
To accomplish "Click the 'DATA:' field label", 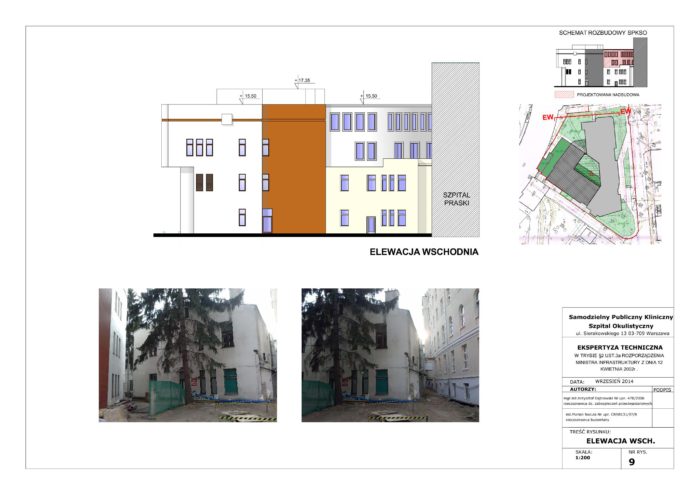I will click(577, 382).
